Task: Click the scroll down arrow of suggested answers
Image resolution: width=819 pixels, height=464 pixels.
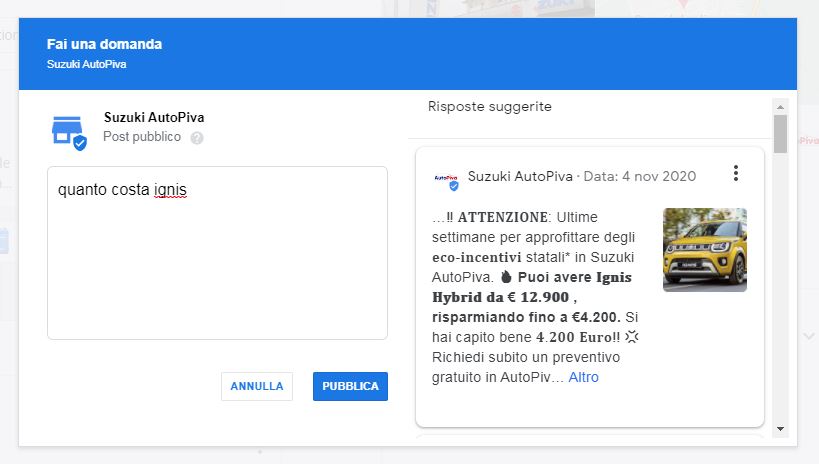Action: [x=781, y=428]
